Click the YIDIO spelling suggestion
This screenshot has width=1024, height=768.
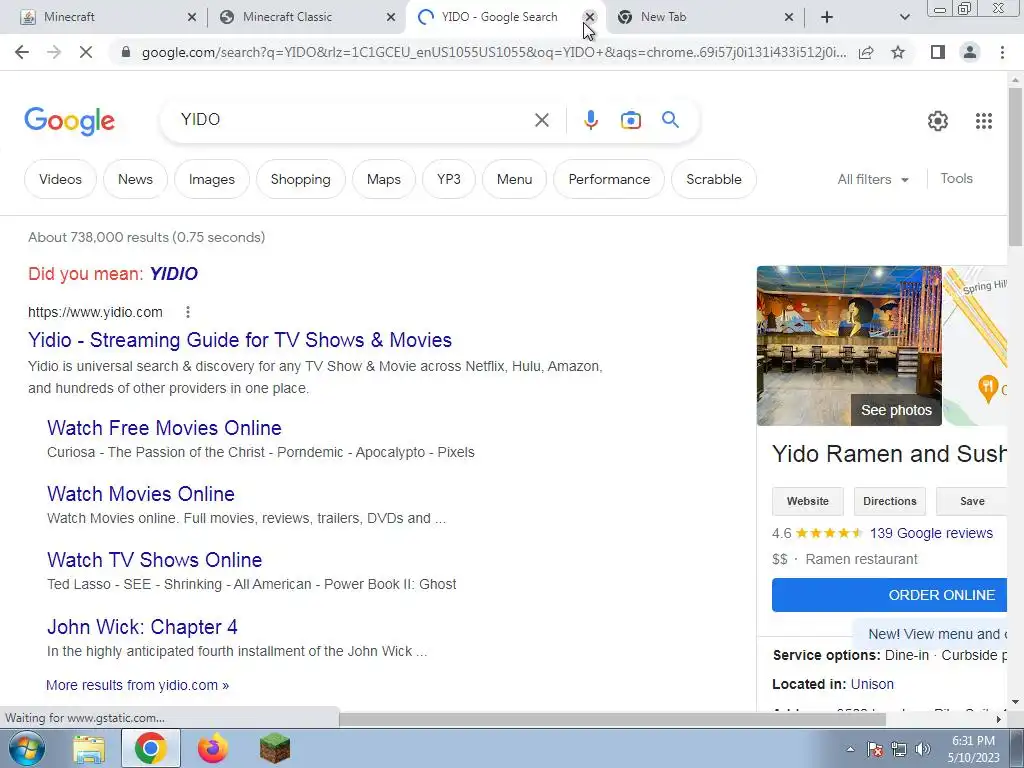coord(173,274)
